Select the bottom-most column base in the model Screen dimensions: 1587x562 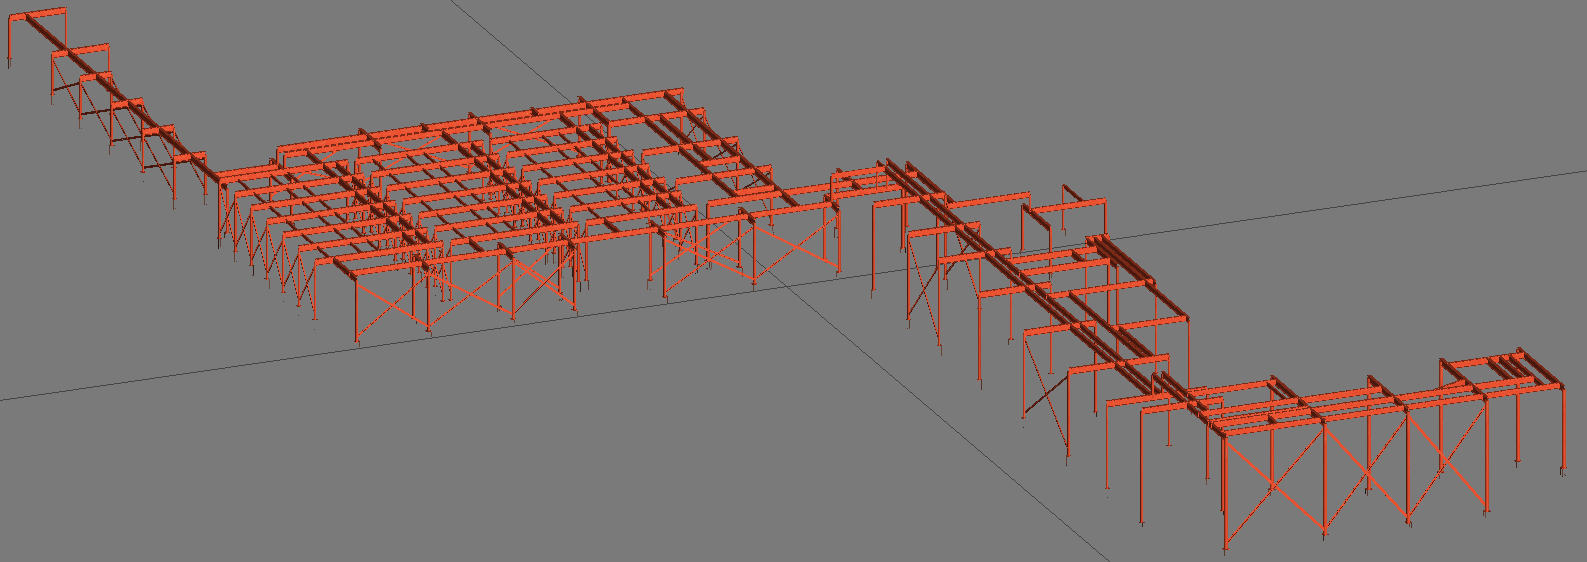(1226, 546)
